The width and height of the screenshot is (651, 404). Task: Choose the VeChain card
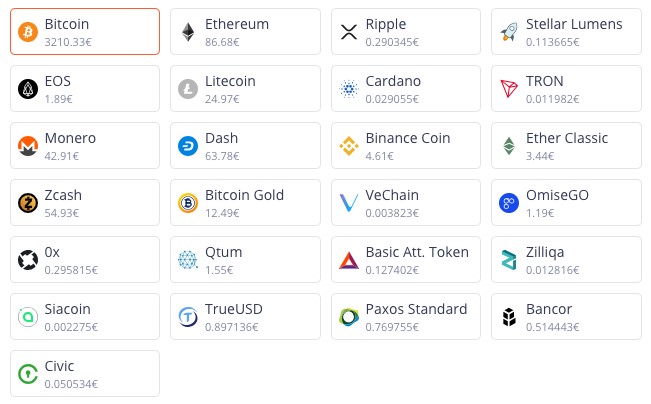(x=406, y=203)
